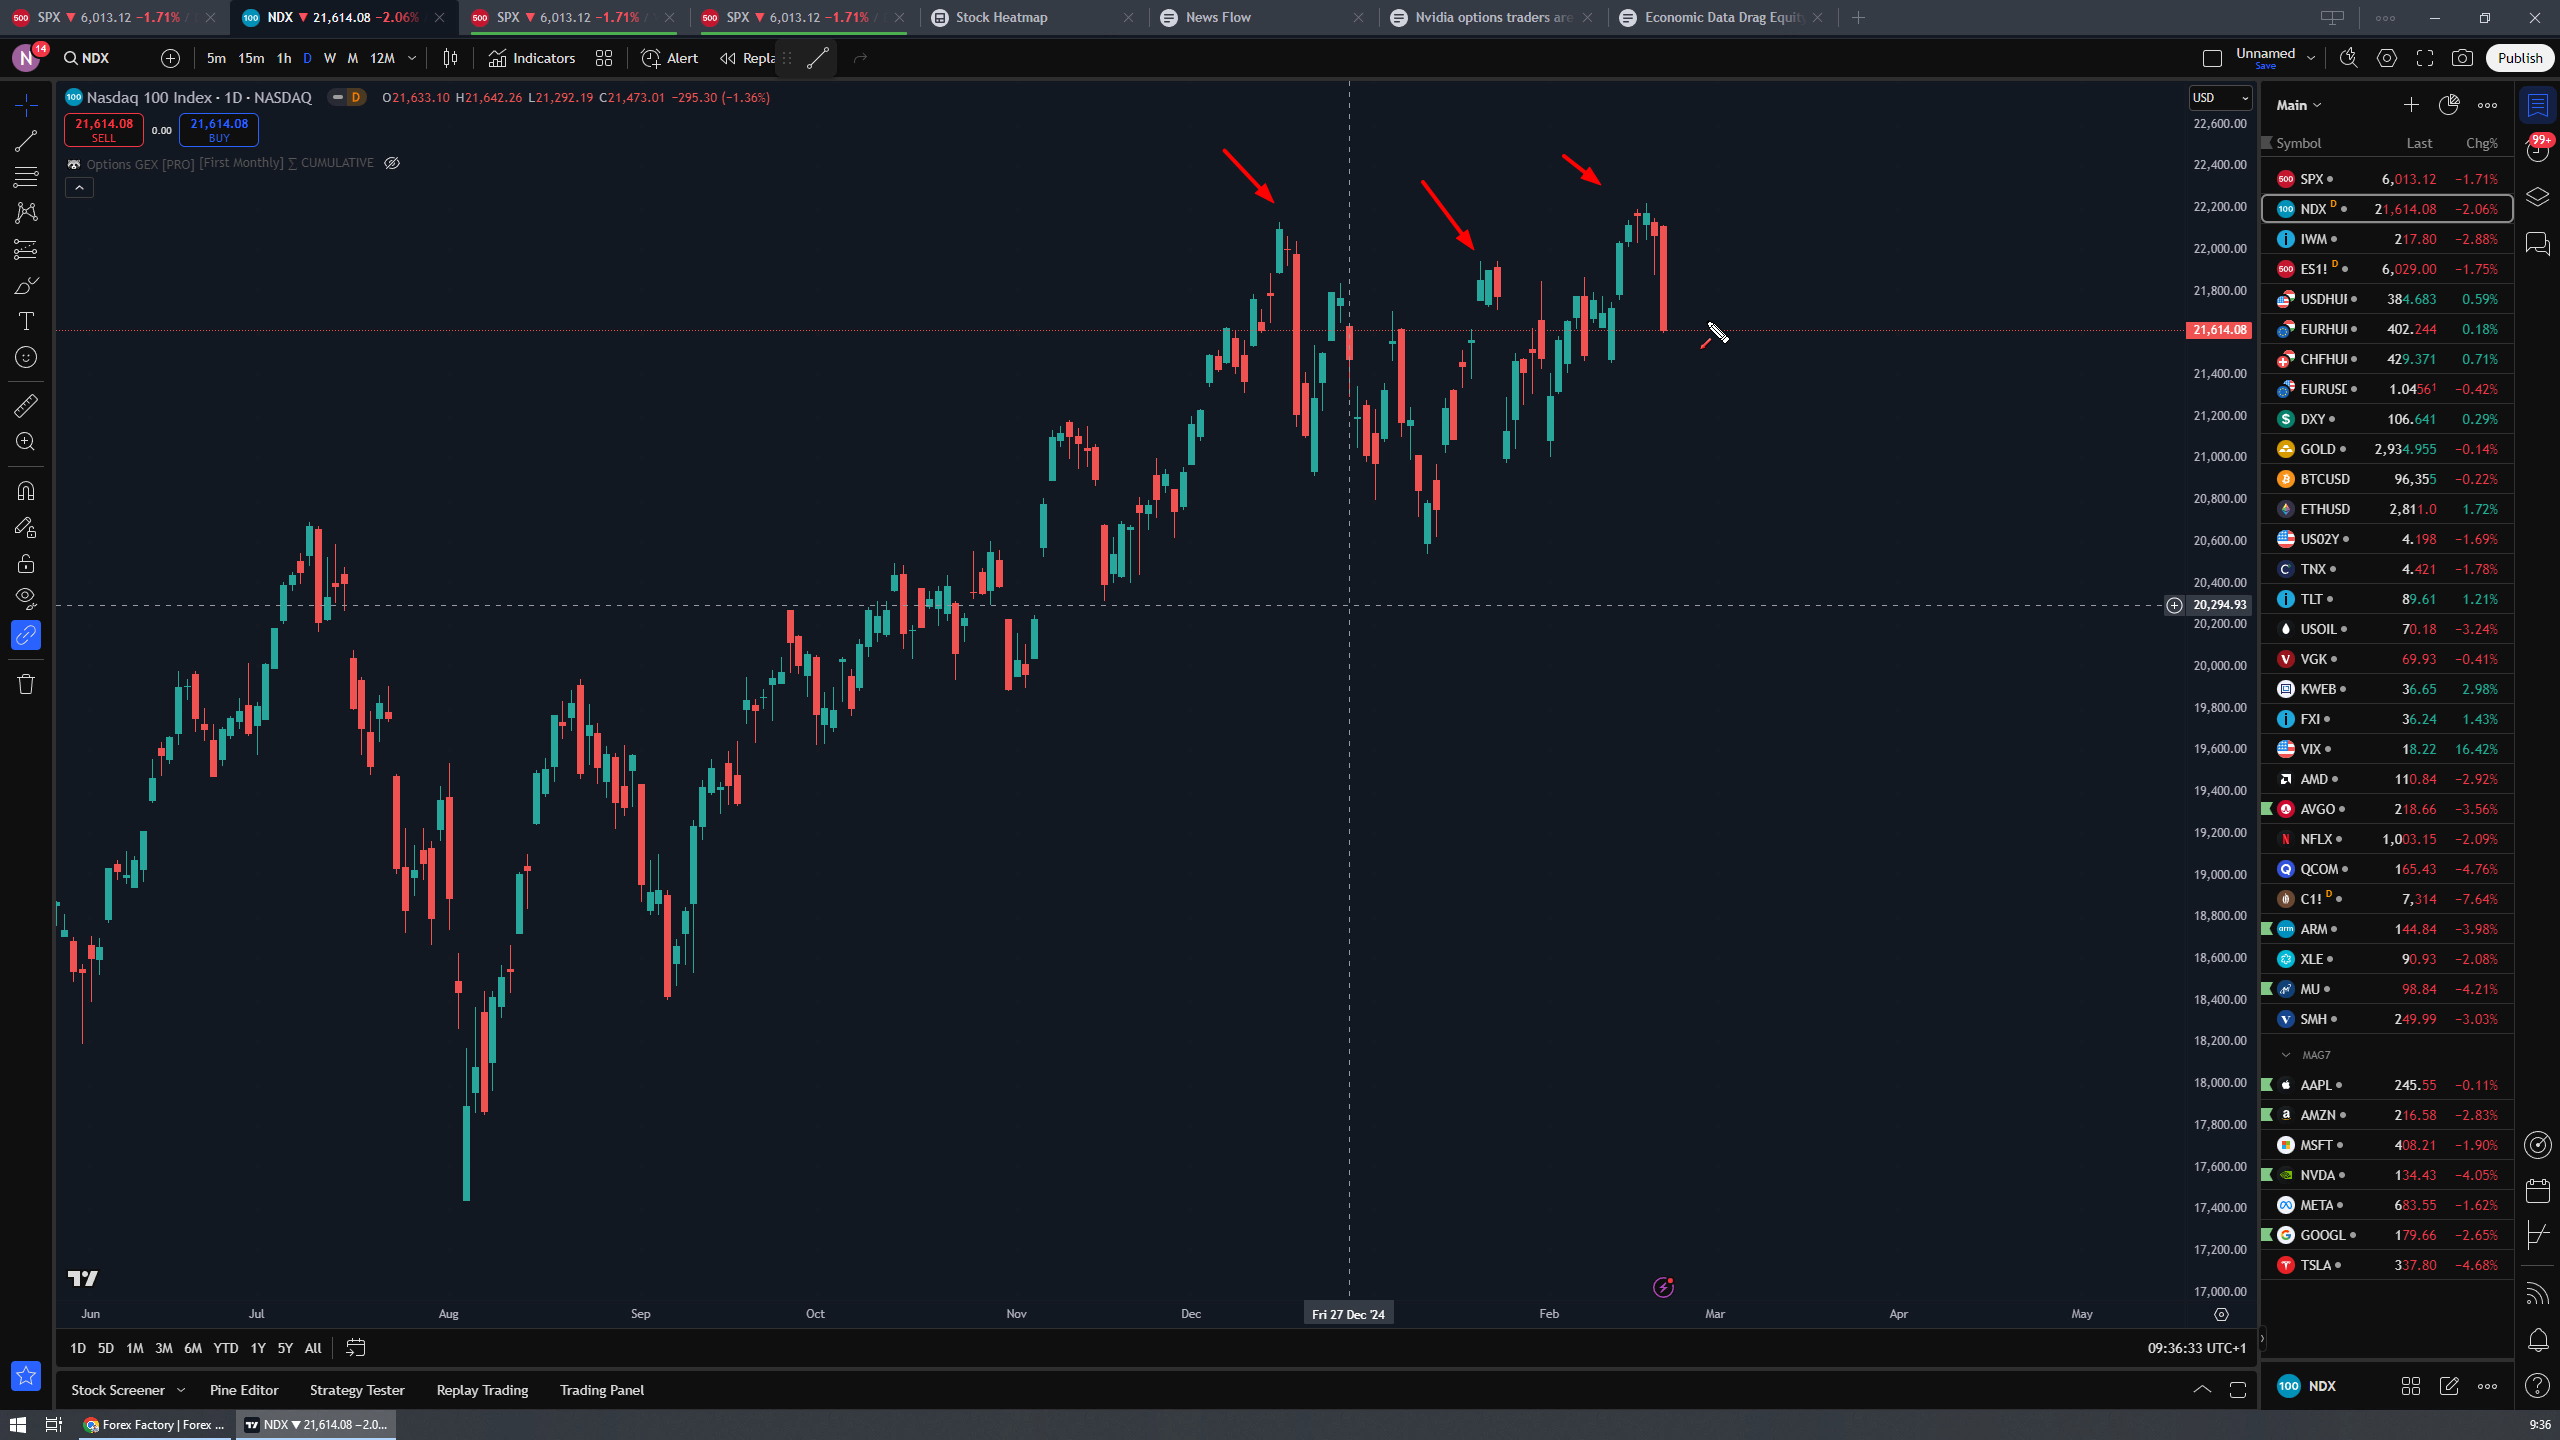Image resolution: width=2560 pixels, height=1440 pixels.
Task: Open the Pine Editor panel tab
Action: (x=244, y=1390)
